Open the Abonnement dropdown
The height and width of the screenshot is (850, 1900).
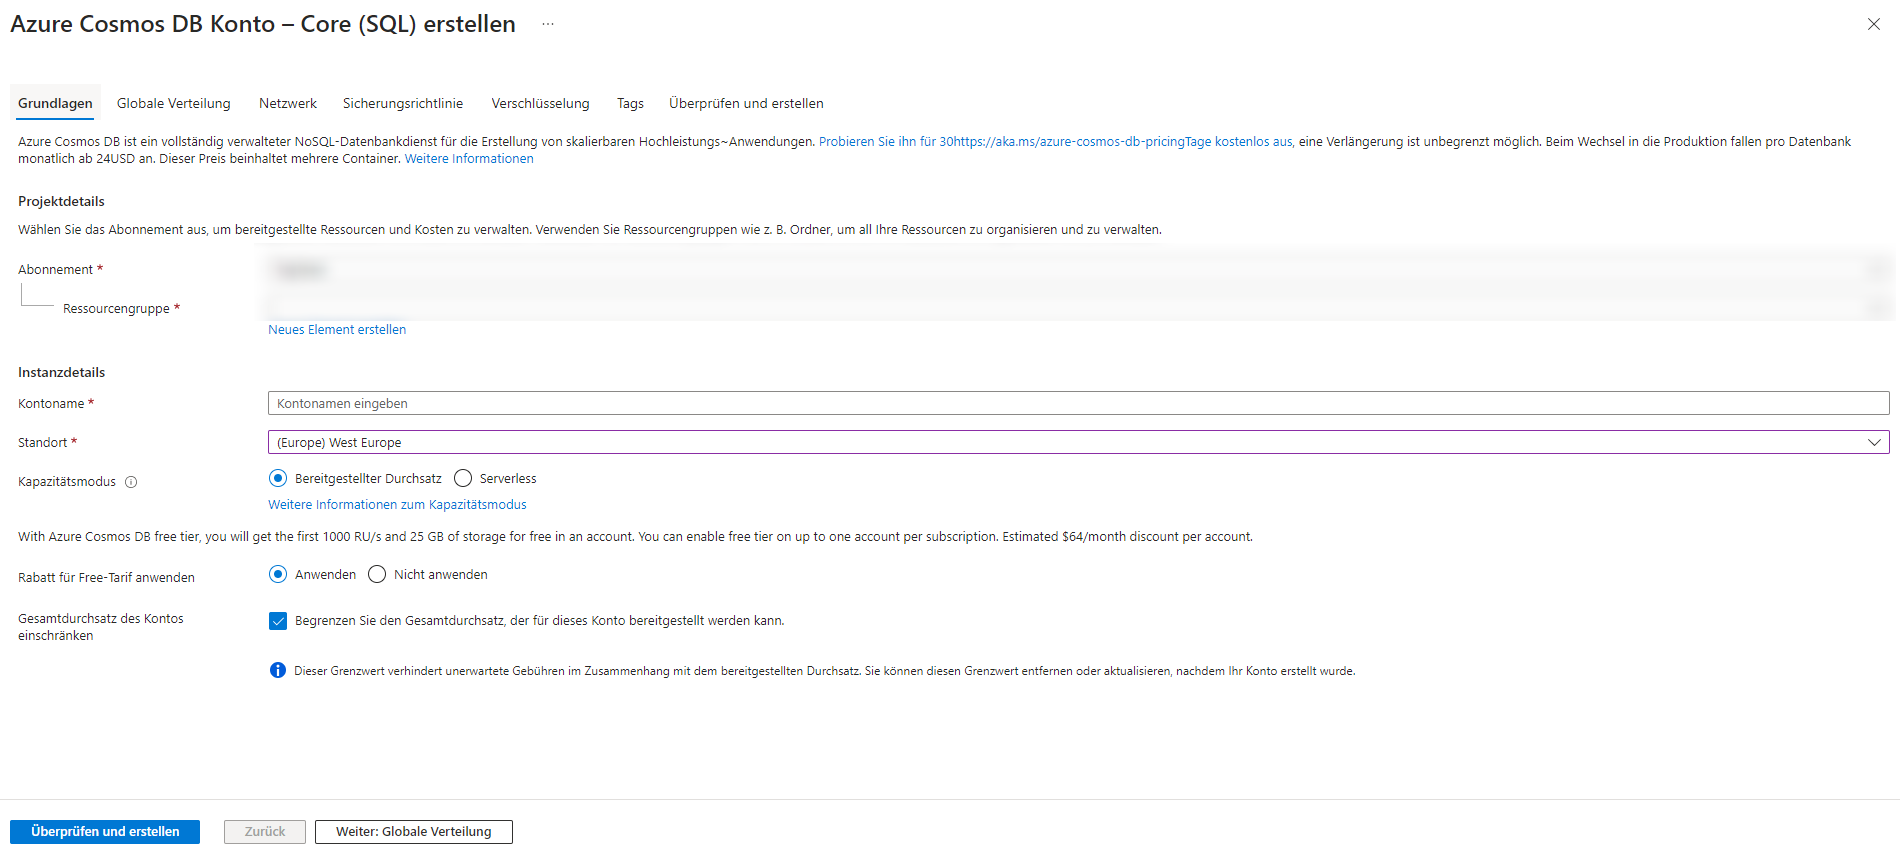click(x=1078, y=269)
